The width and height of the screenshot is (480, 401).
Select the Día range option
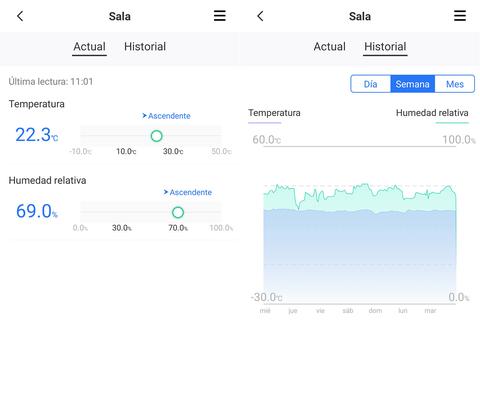pos(370,84)
